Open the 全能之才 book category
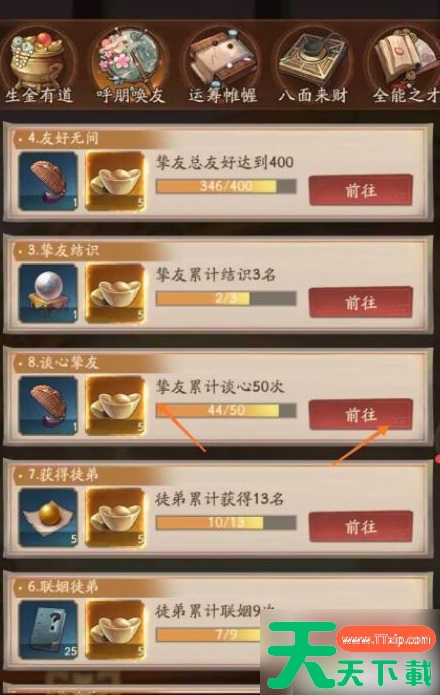This screenshot has height=695, width=440. click(x=404, y=66)
